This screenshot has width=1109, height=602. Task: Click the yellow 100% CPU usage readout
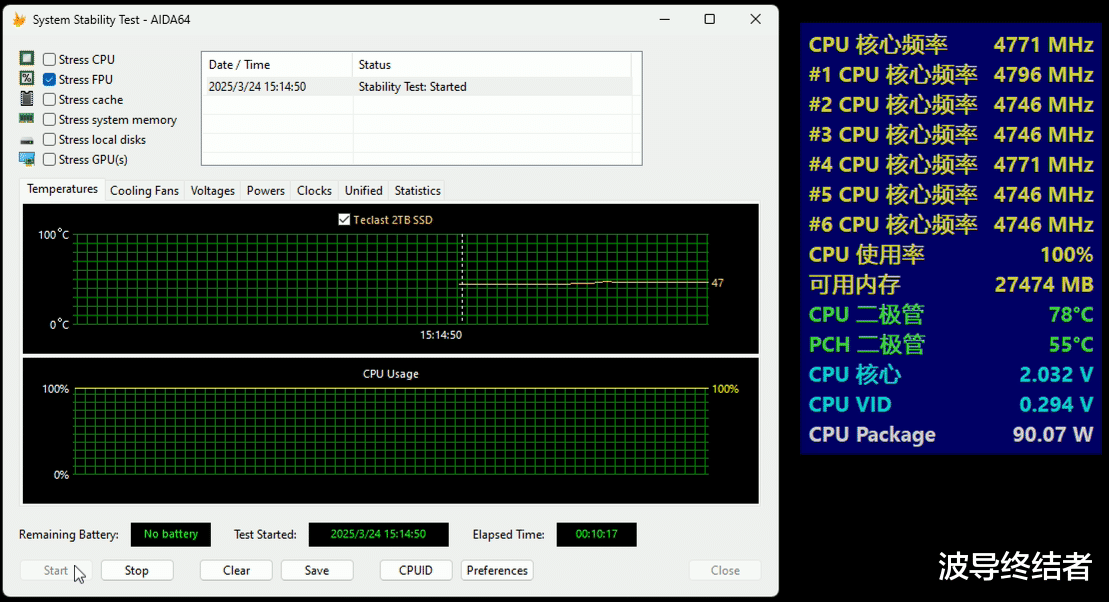725,389
